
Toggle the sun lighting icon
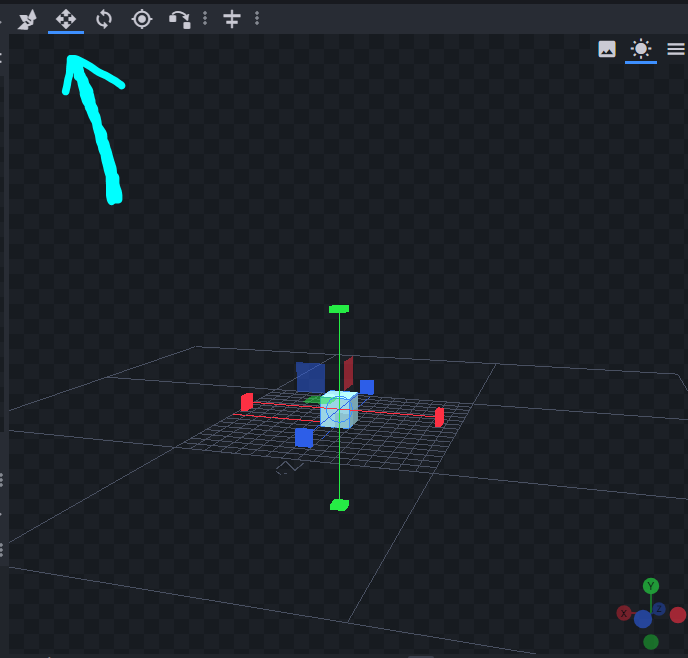point(641,49)
